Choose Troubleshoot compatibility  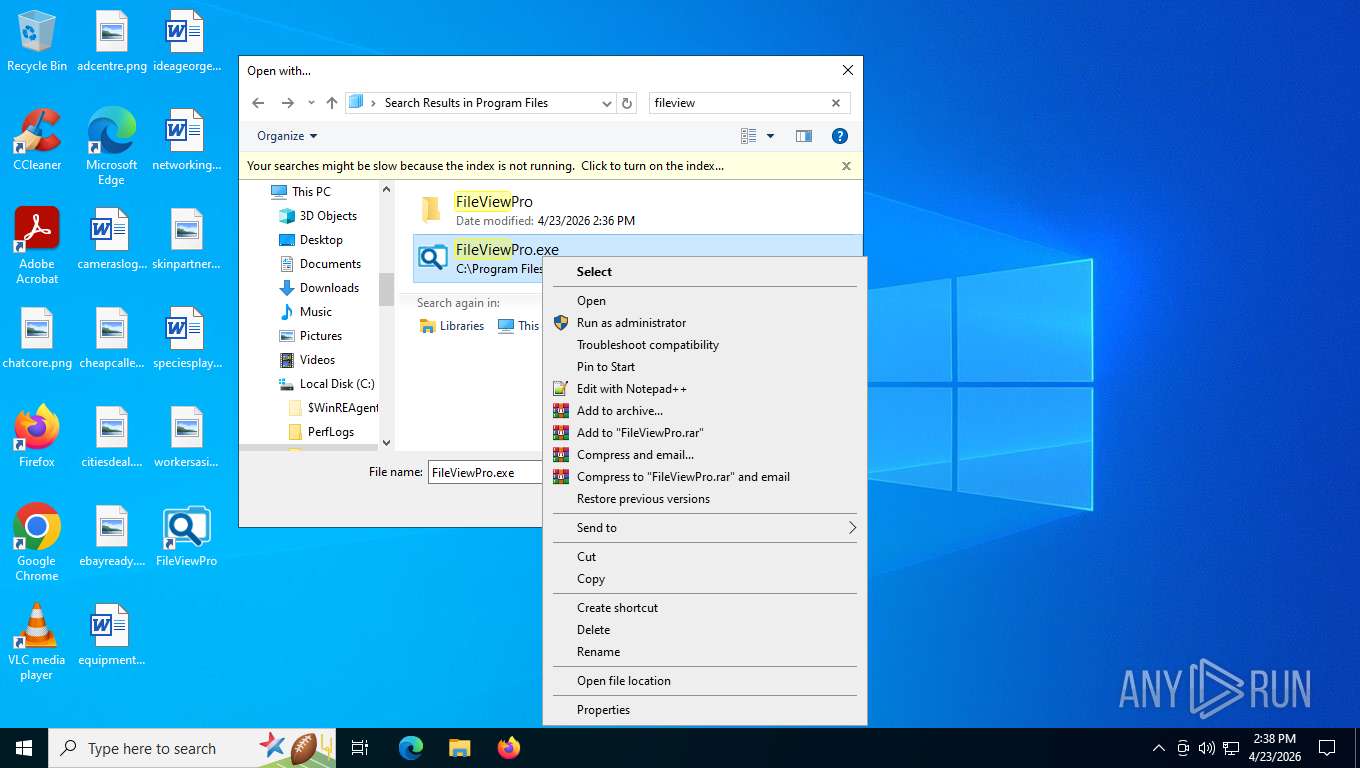tap(705, 345)
